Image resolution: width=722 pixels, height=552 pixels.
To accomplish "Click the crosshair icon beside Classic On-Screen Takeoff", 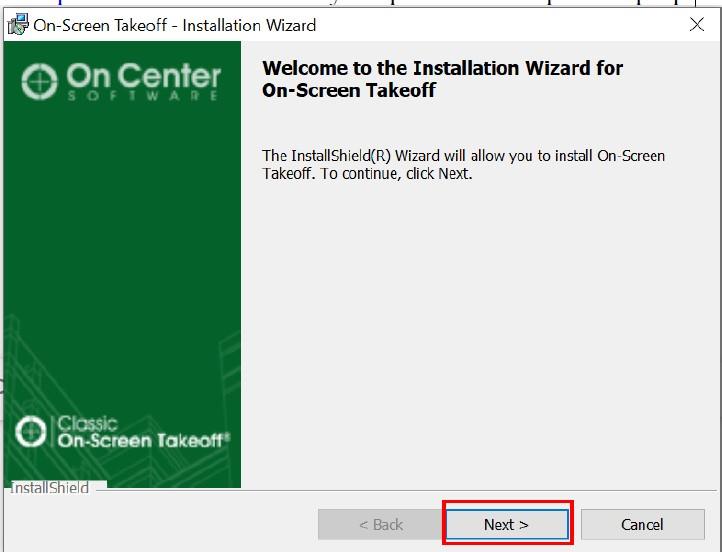I will click(x=33, y=432).
